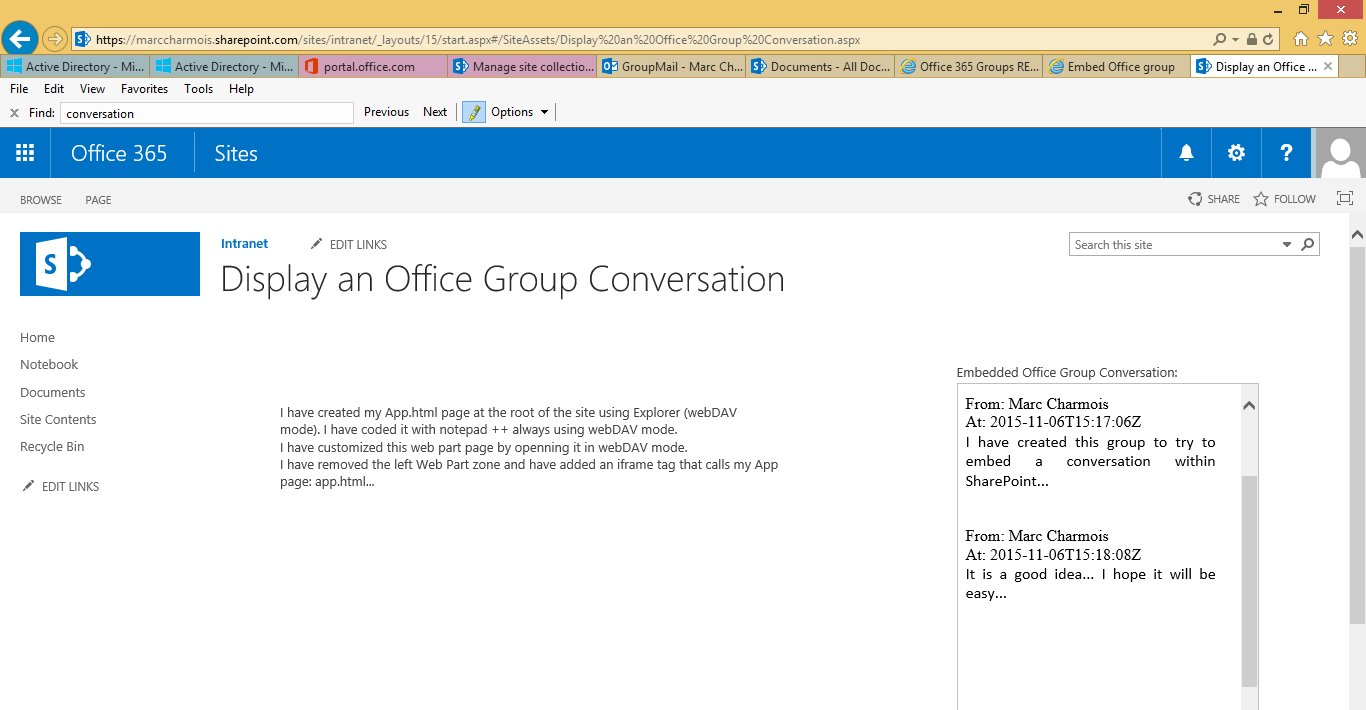Open the Intranet breadcrumb link
The height and width of the screenshot is (710, 1366).
[x=244, y=244]
